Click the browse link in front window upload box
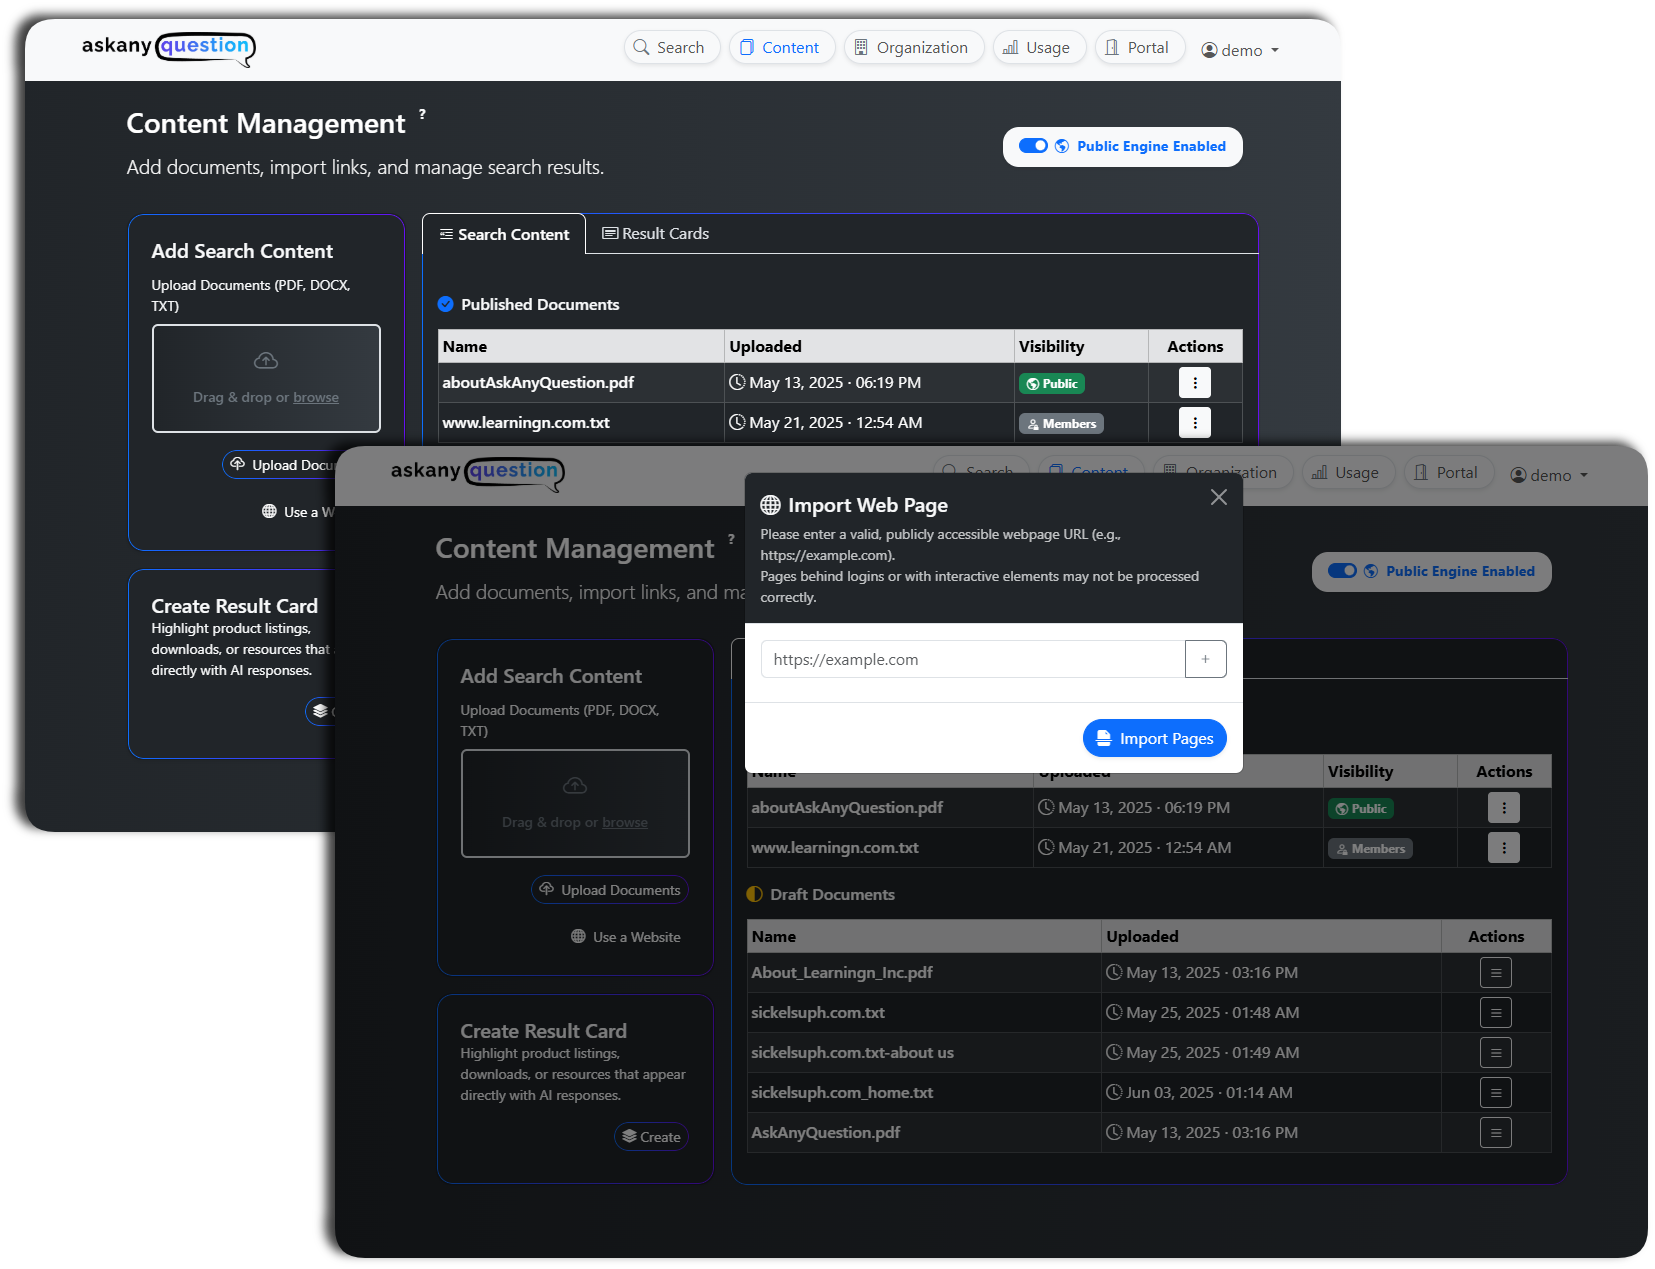 [x=625, y=822]
